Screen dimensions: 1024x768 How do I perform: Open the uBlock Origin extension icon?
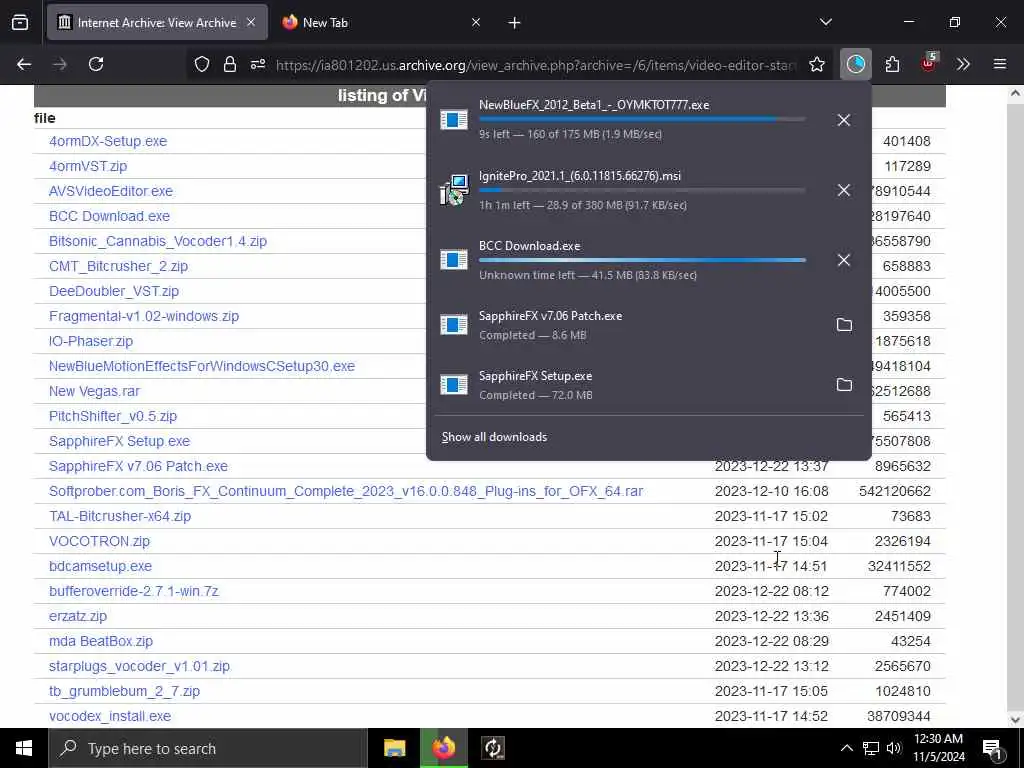click(929, 63)
